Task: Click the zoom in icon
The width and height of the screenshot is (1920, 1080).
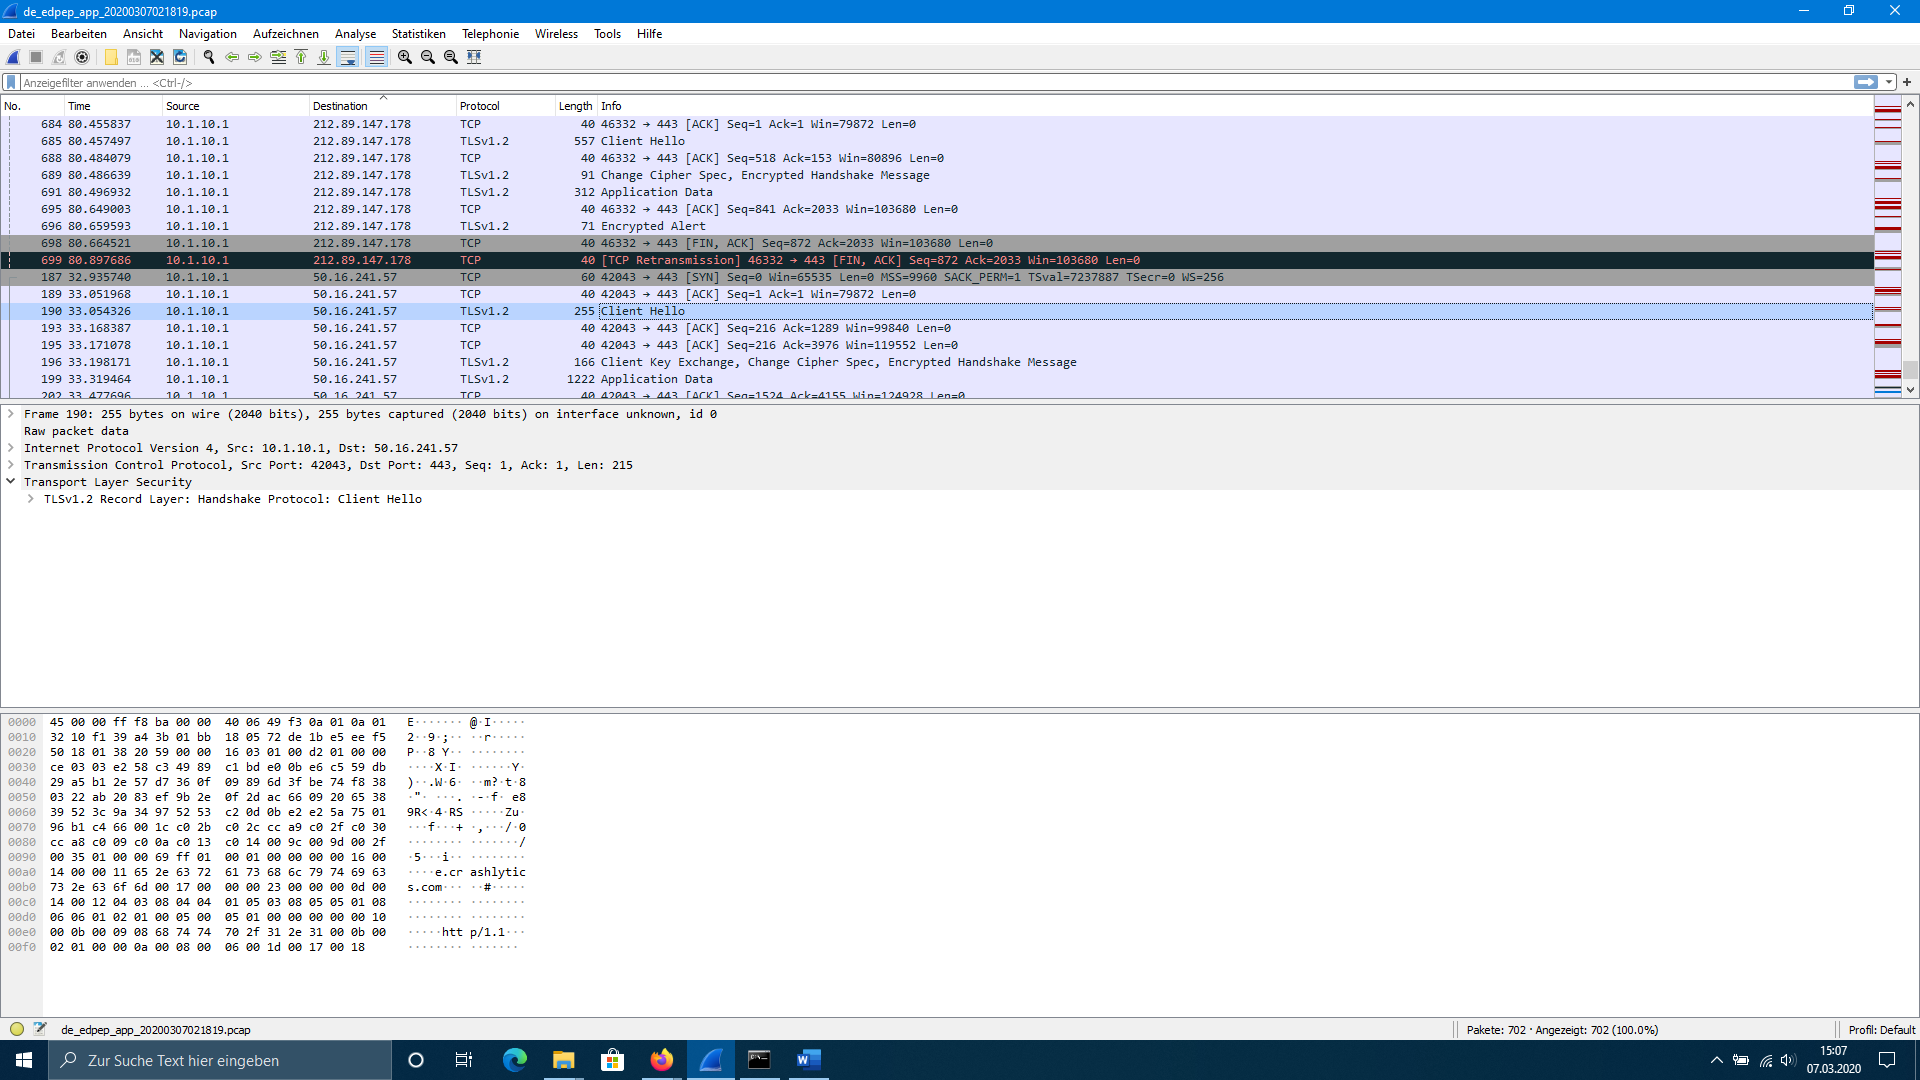Action: (404, 57)
